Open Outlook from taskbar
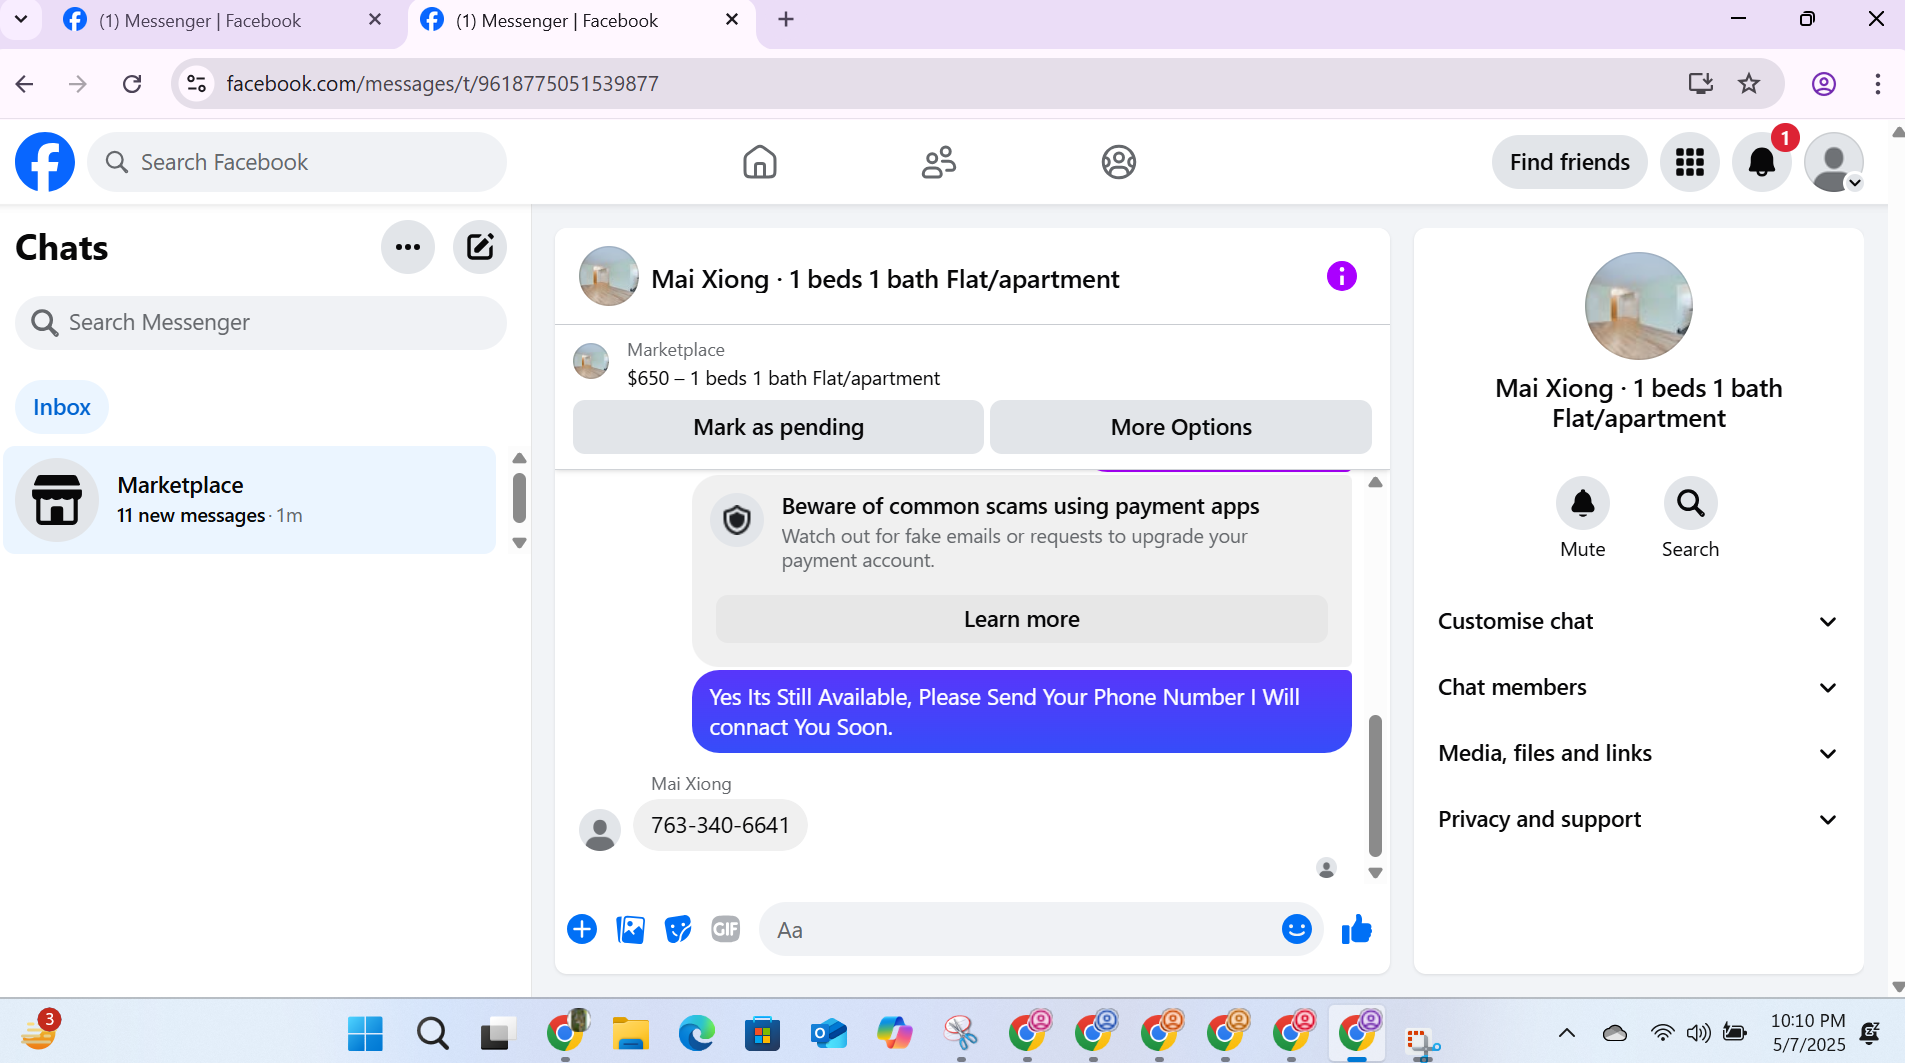 coord(828,1033)
